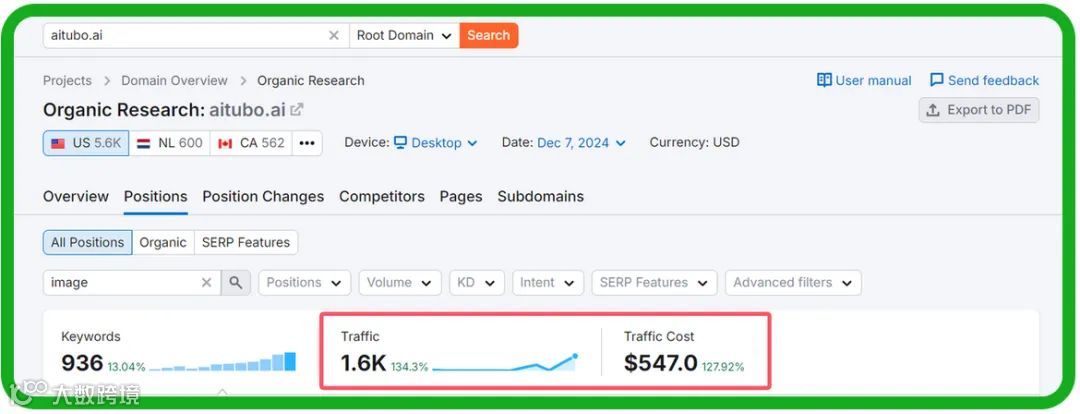Click the Traffic trend line chart
This screenshot has height=414, width=1080.
(x=505, y=362)
